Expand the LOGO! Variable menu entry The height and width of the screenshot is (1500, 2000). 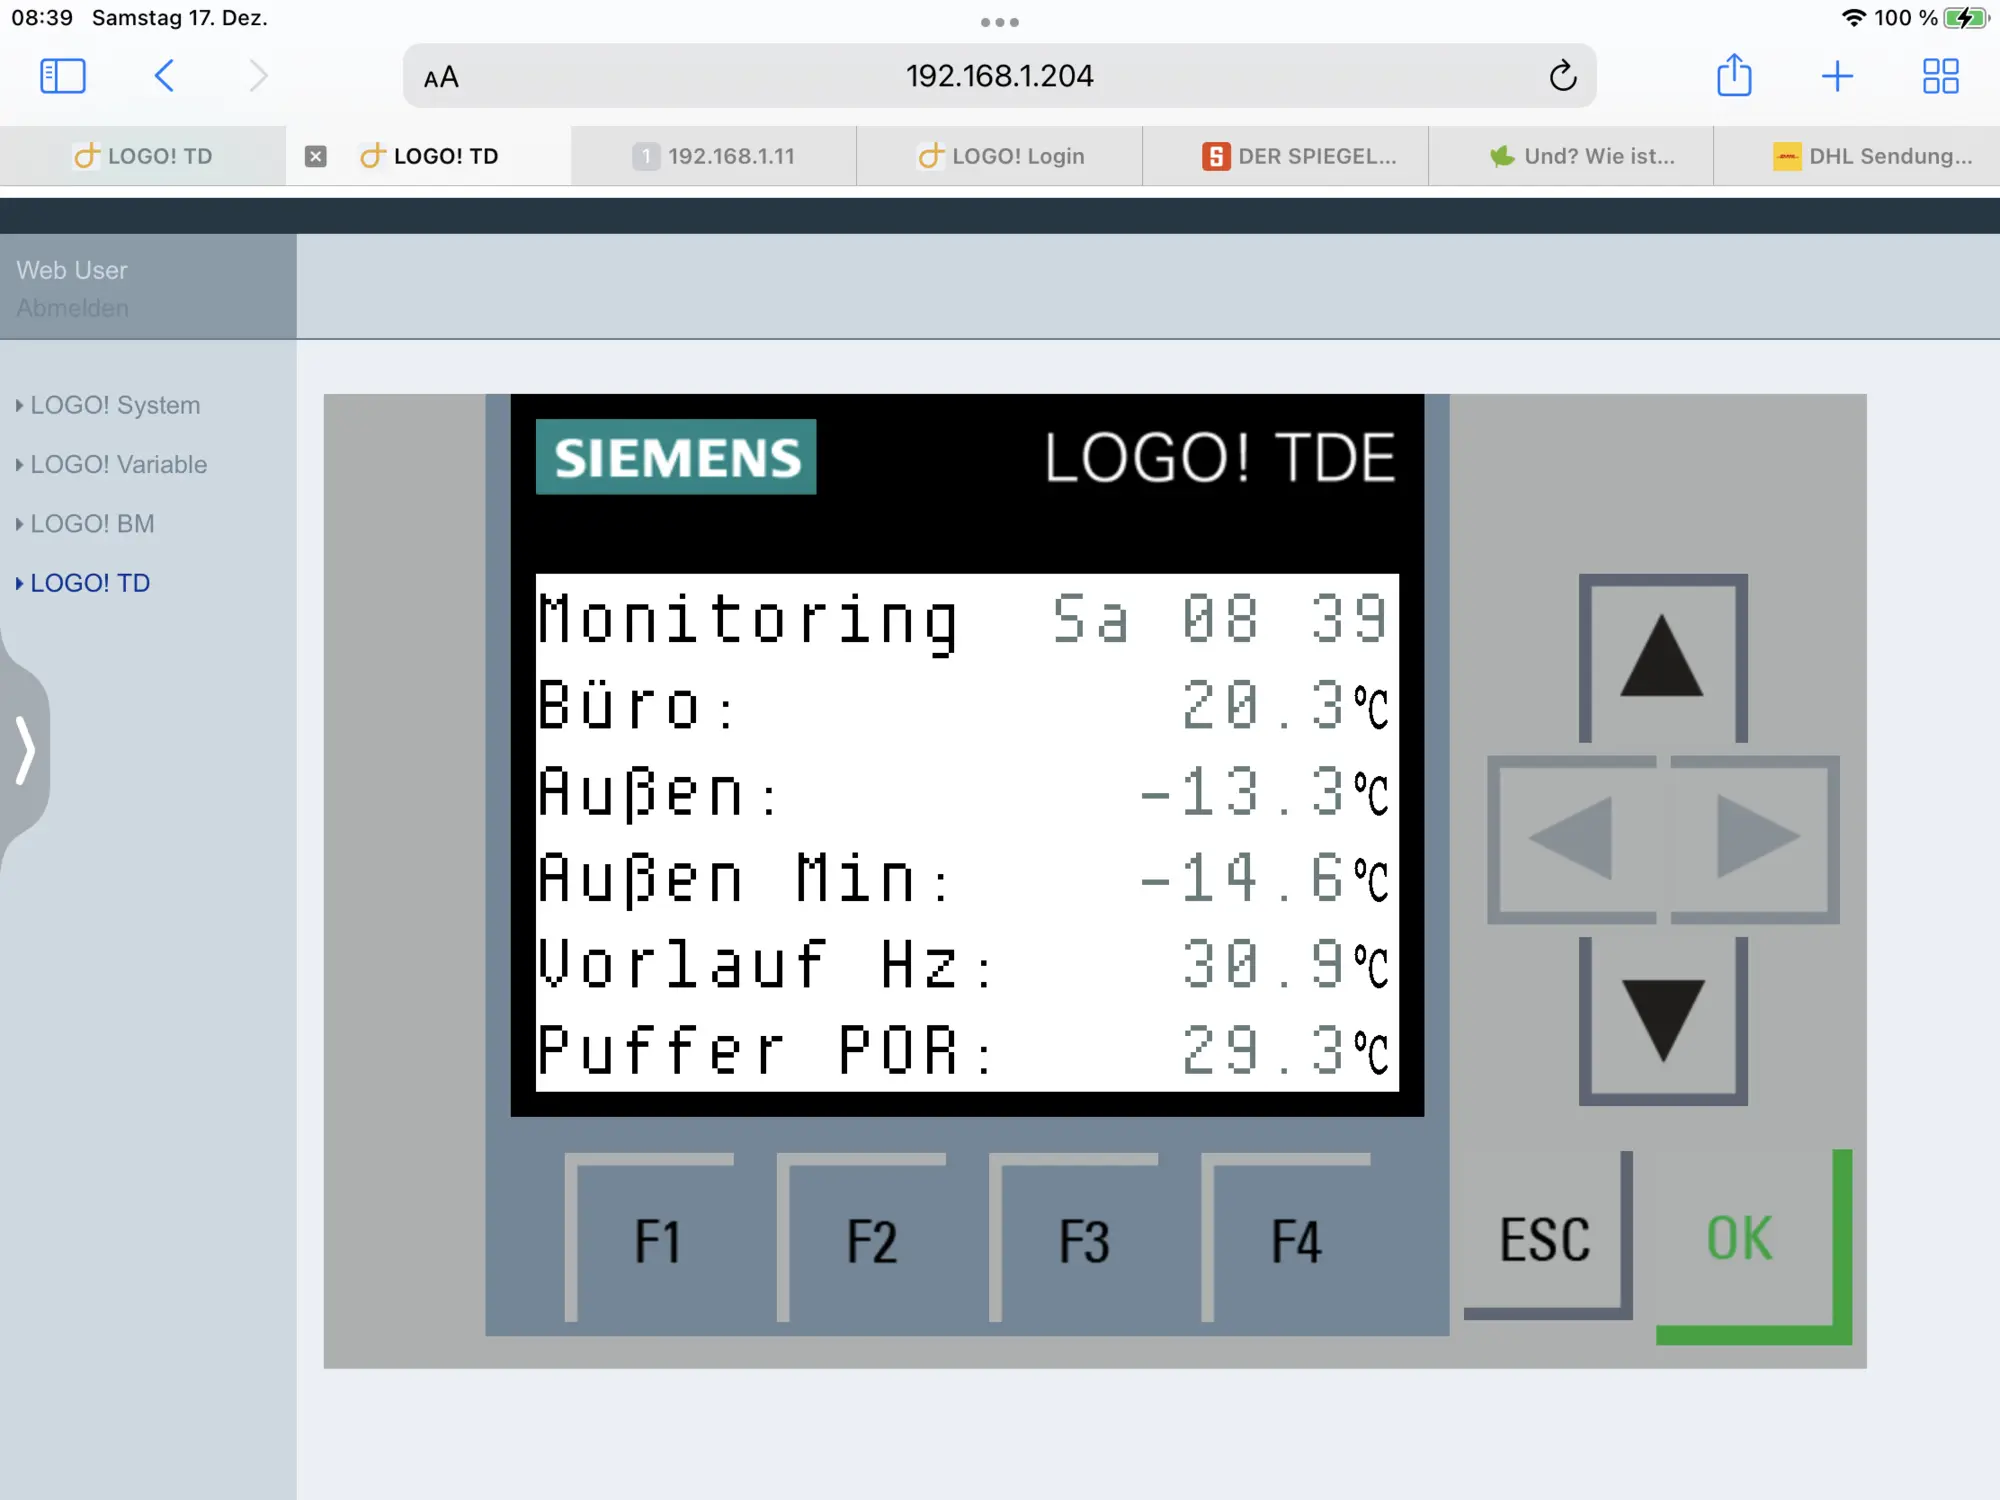(x=118, y=464)
